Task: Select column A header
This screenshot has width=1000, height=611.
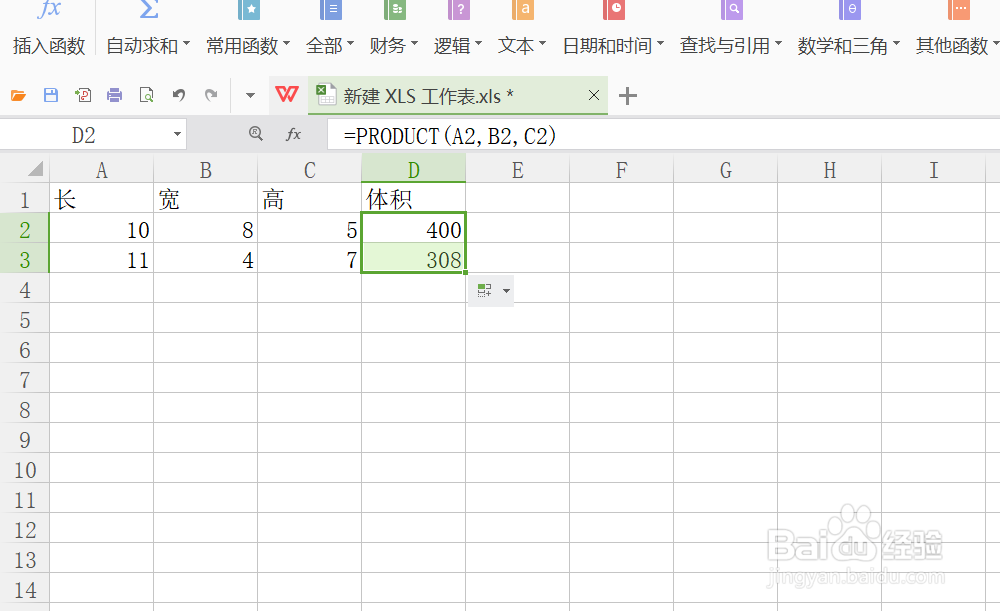Action: [x=101, y=170]
